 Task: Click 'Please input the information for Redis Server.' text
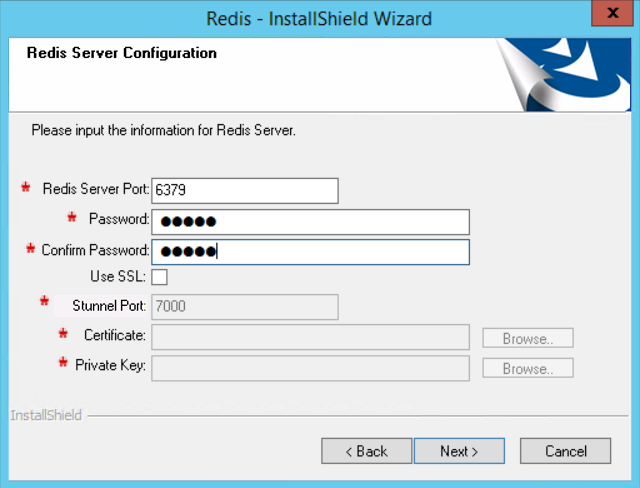tap(164, 130)
